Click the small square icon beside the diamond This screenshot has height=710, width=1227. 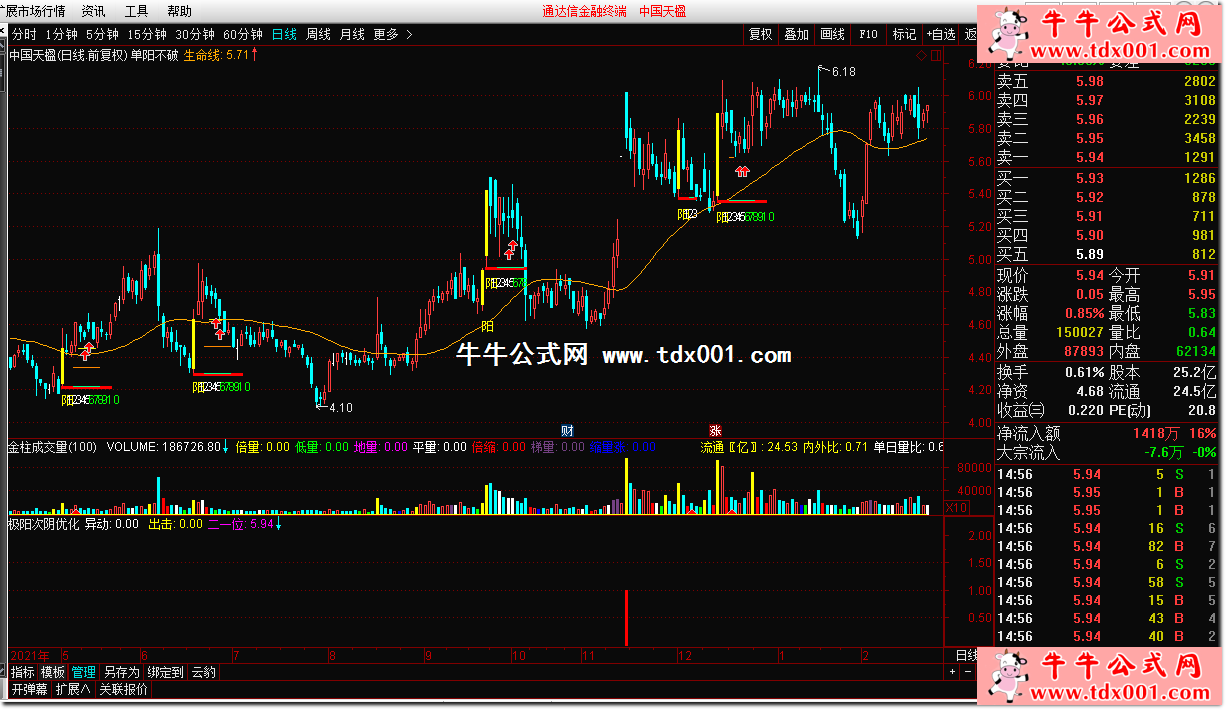935,57
